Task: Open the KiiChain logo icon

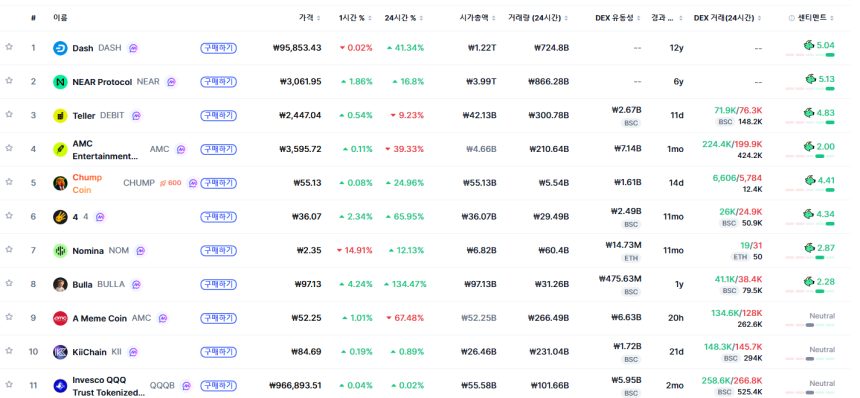Action: [60, 352]
